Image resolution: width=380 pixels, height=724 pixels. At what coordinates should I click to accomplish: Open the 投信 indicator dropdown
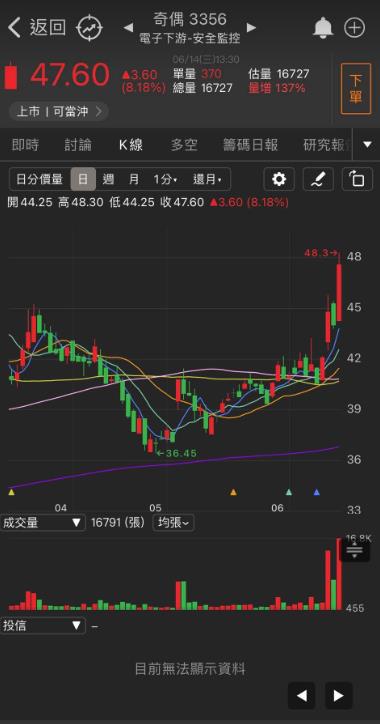click(x=42, y=626)
